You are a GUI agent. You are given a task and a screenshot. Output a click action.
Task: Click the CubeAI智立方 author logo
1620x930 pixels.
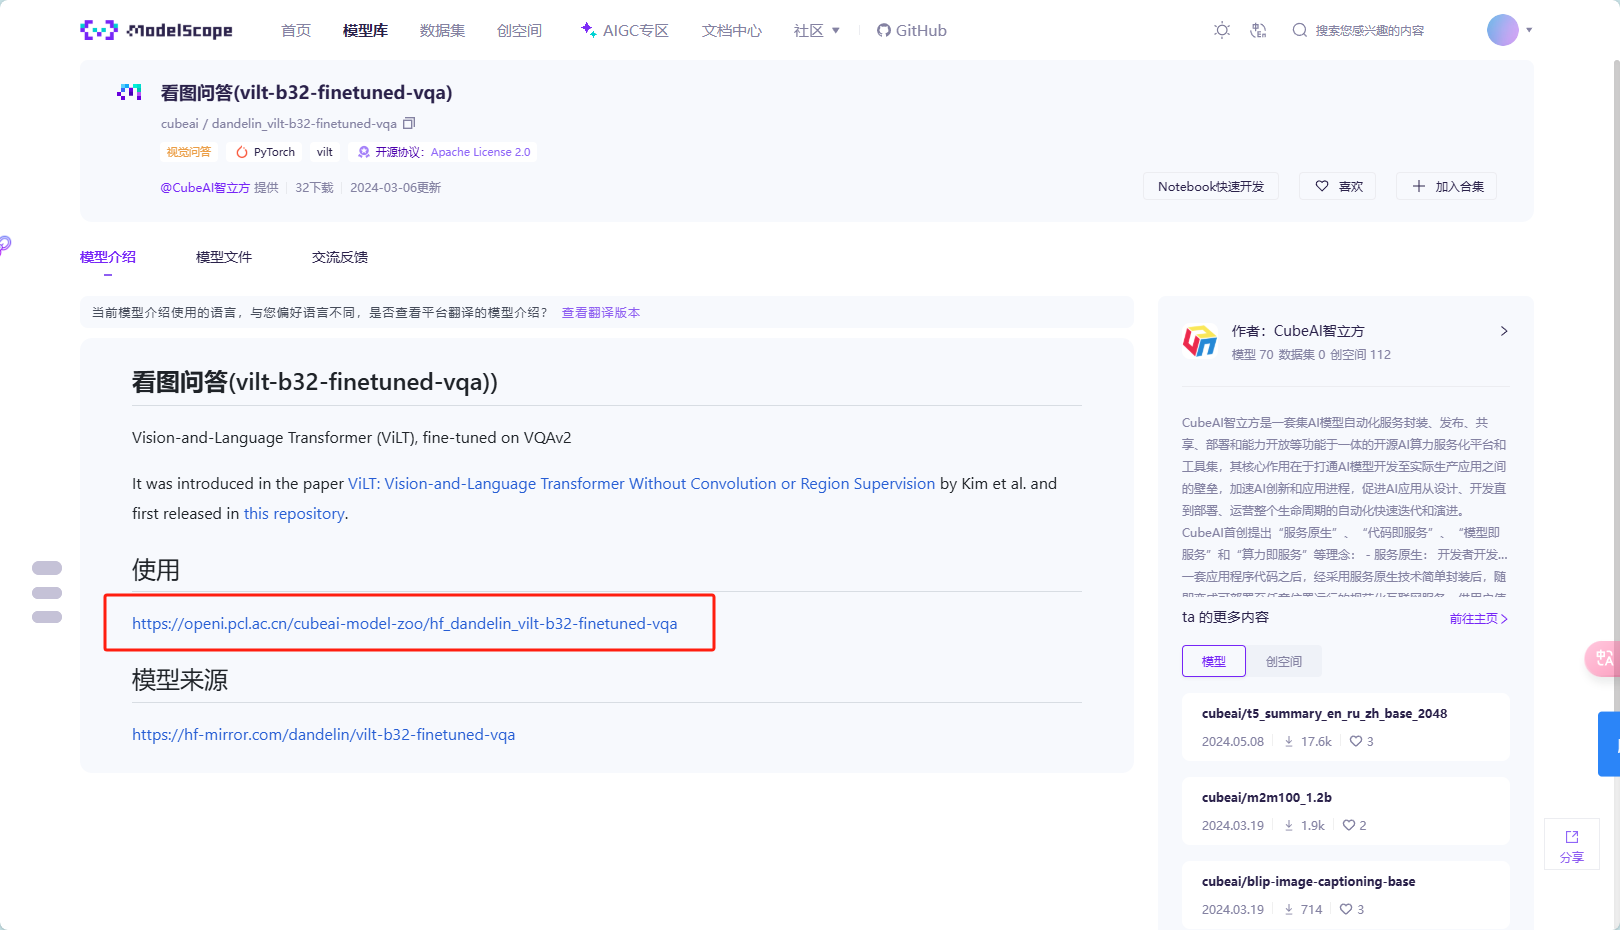1200,341
